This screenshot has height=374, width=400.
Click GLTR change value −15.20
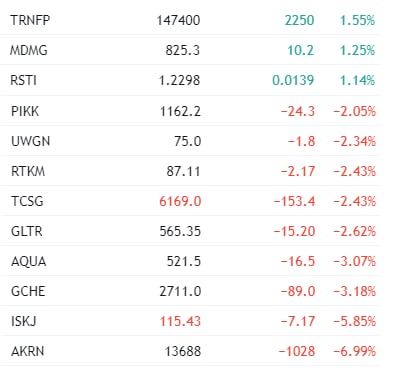(294, 231)
